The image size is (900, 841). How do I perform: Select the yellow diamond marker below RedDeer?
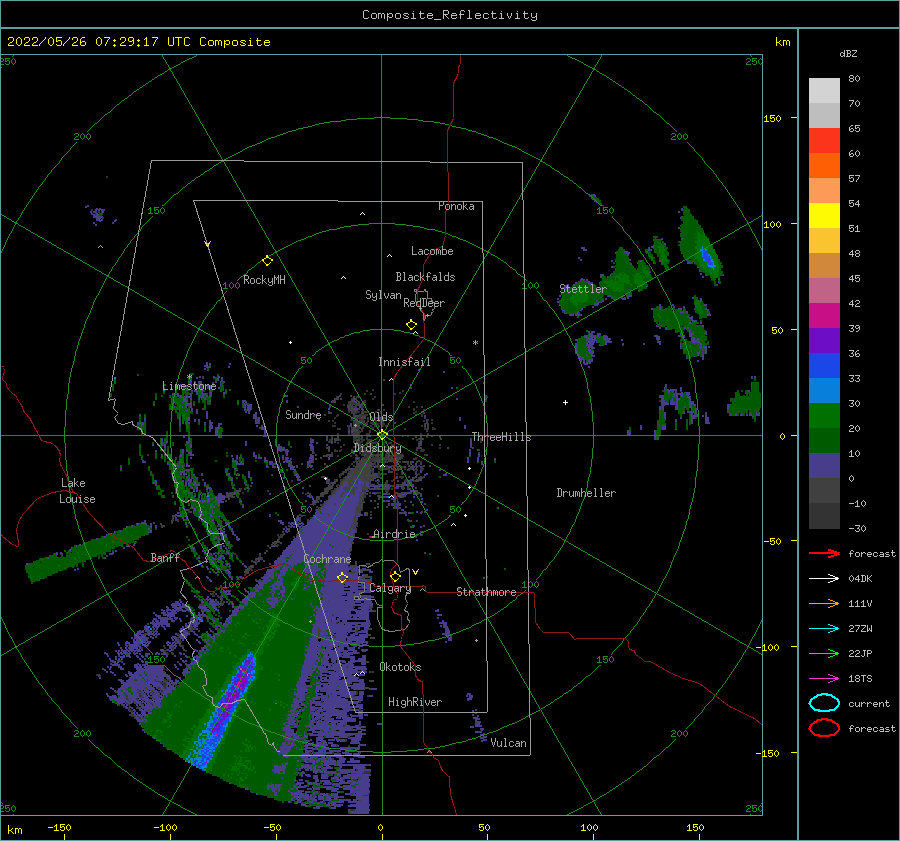[x=412, y=325]
